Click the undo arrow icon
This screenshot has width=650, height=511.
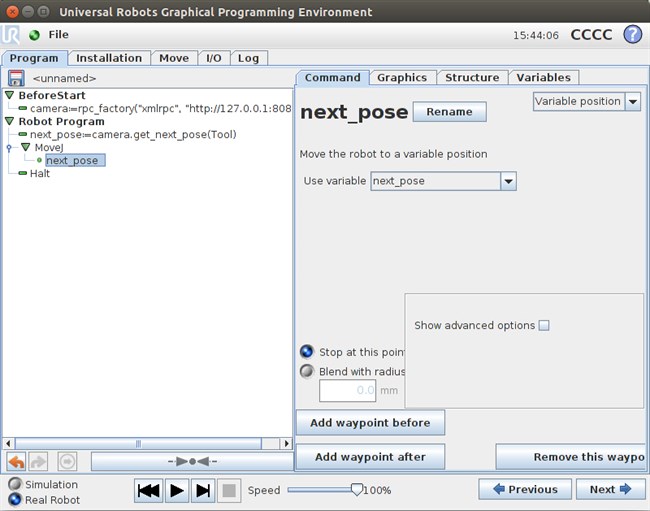[17, 461]
